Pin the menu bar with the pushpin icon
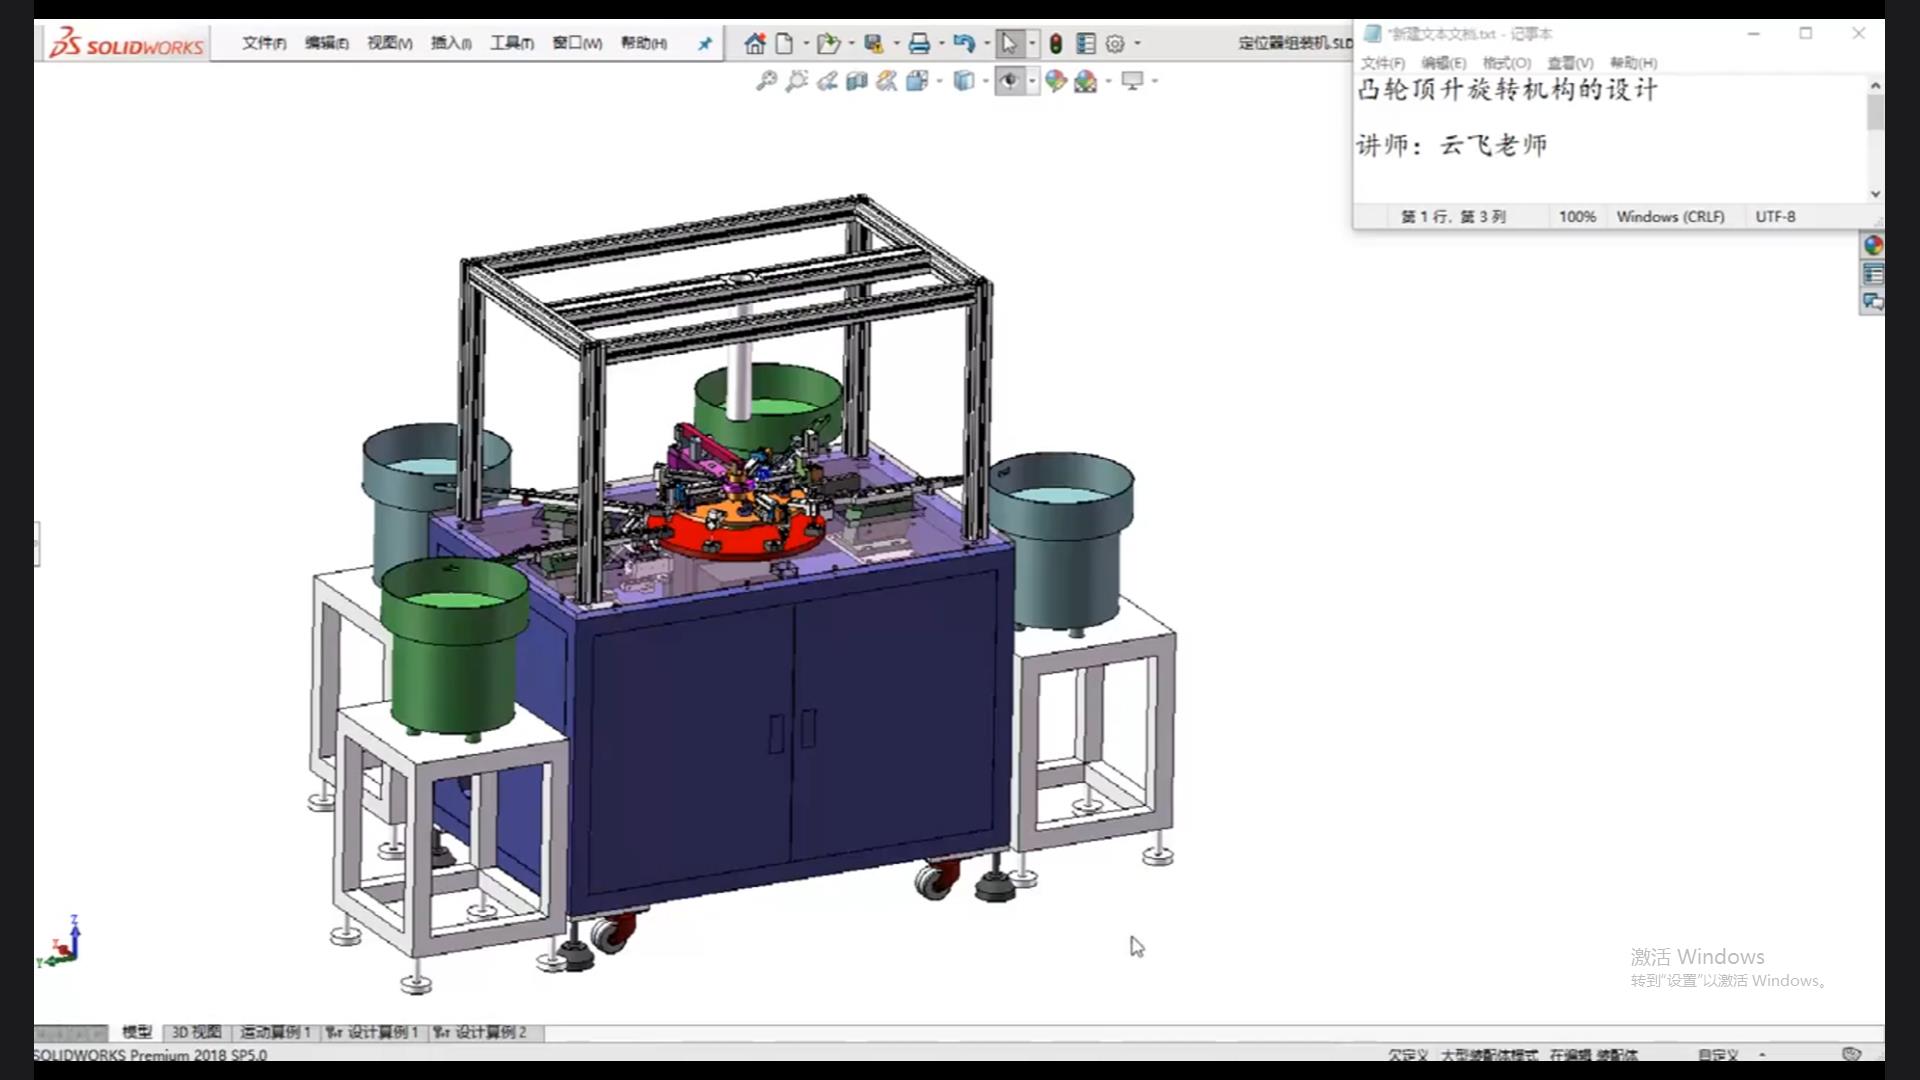1920x1080 pixels. click(705, 43)
